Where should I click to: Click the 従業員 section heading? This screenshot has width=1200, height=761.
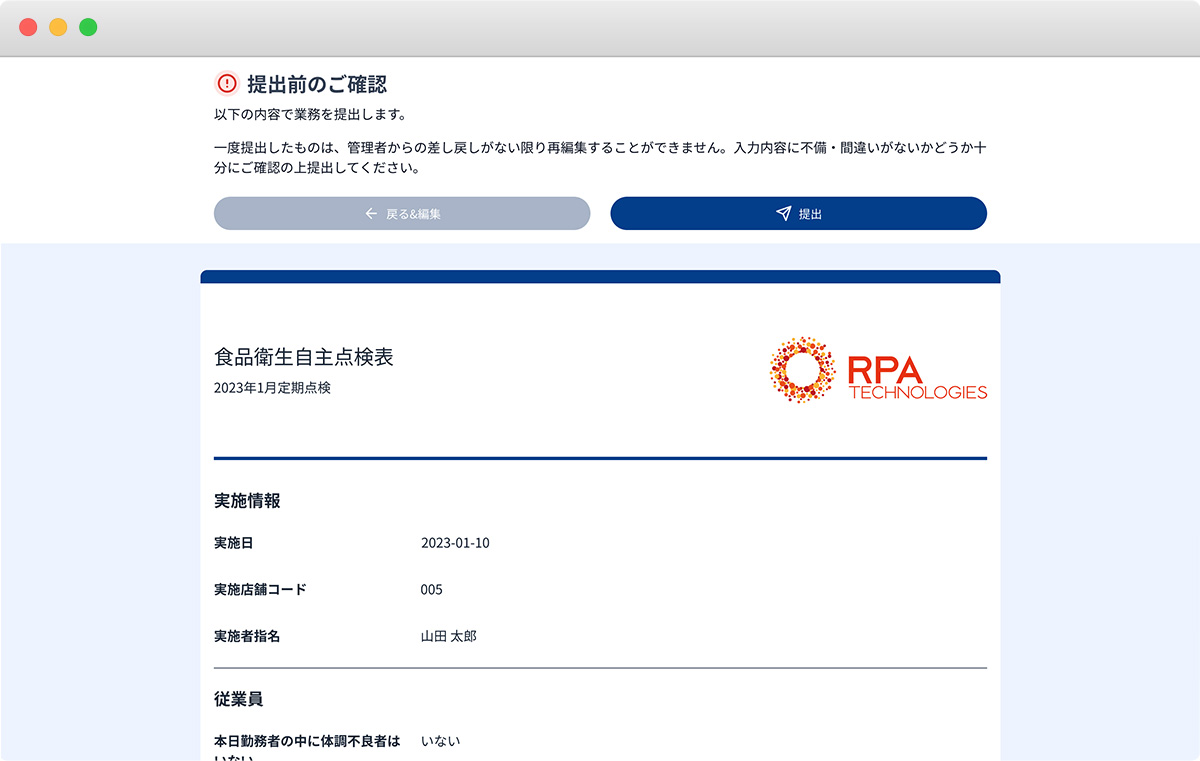(238, 698)
